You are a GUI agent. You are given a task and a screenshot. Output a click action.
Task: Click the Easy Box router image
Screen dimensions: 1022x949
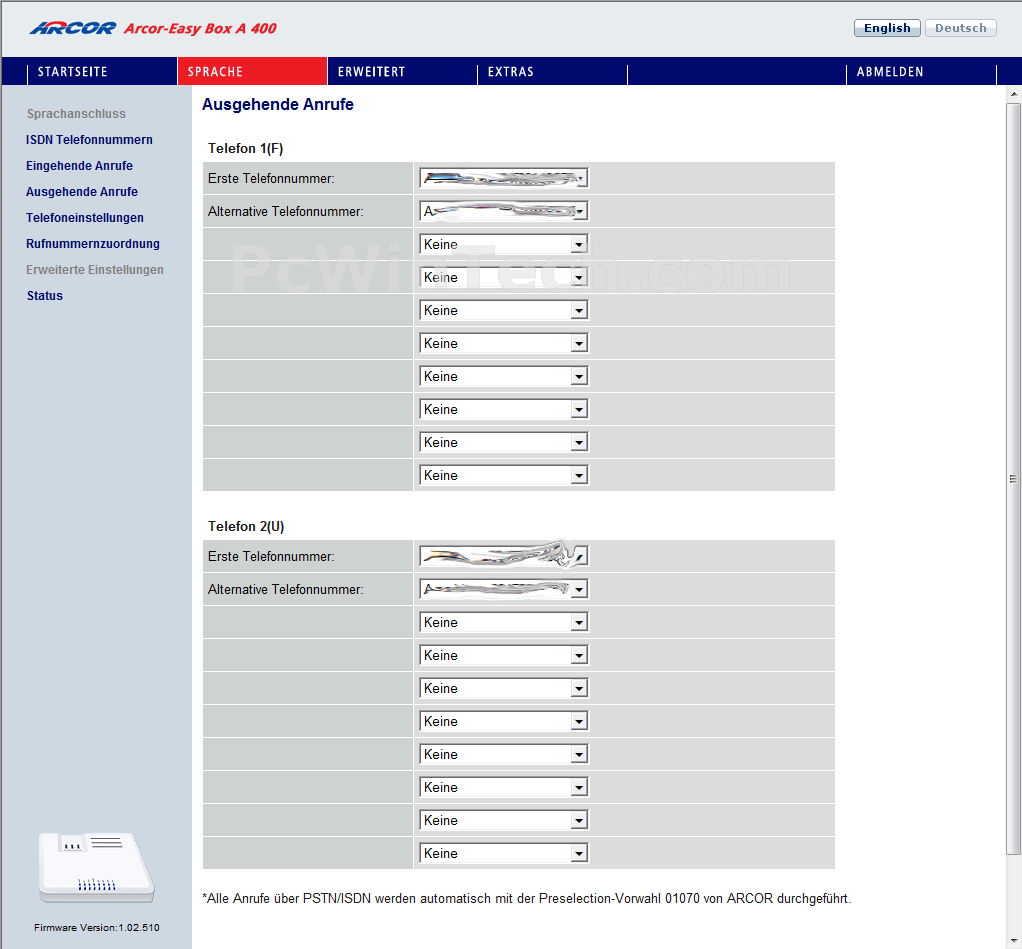tap(96, 867)
